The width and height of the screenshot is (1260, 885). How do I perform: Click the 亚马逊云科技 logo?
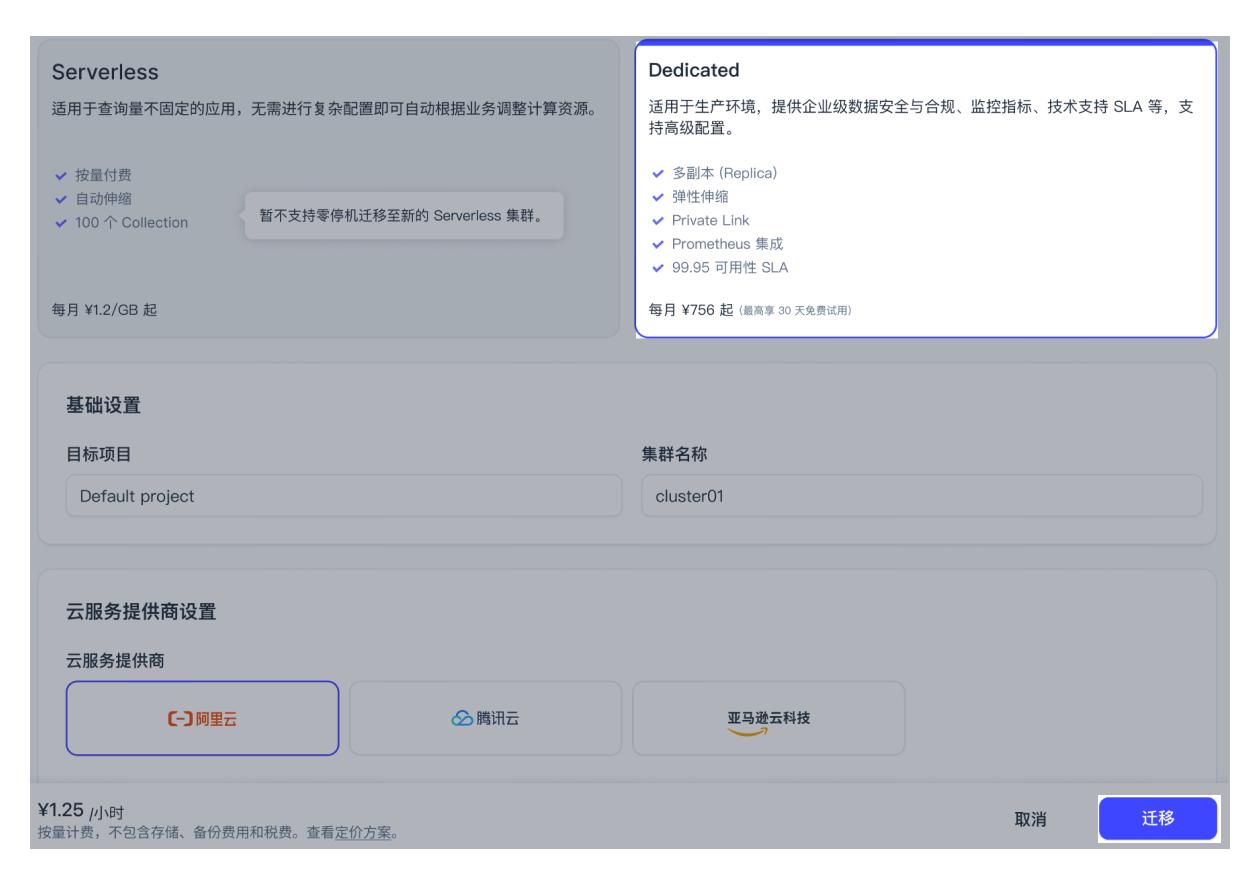click(x=769, y=723)
